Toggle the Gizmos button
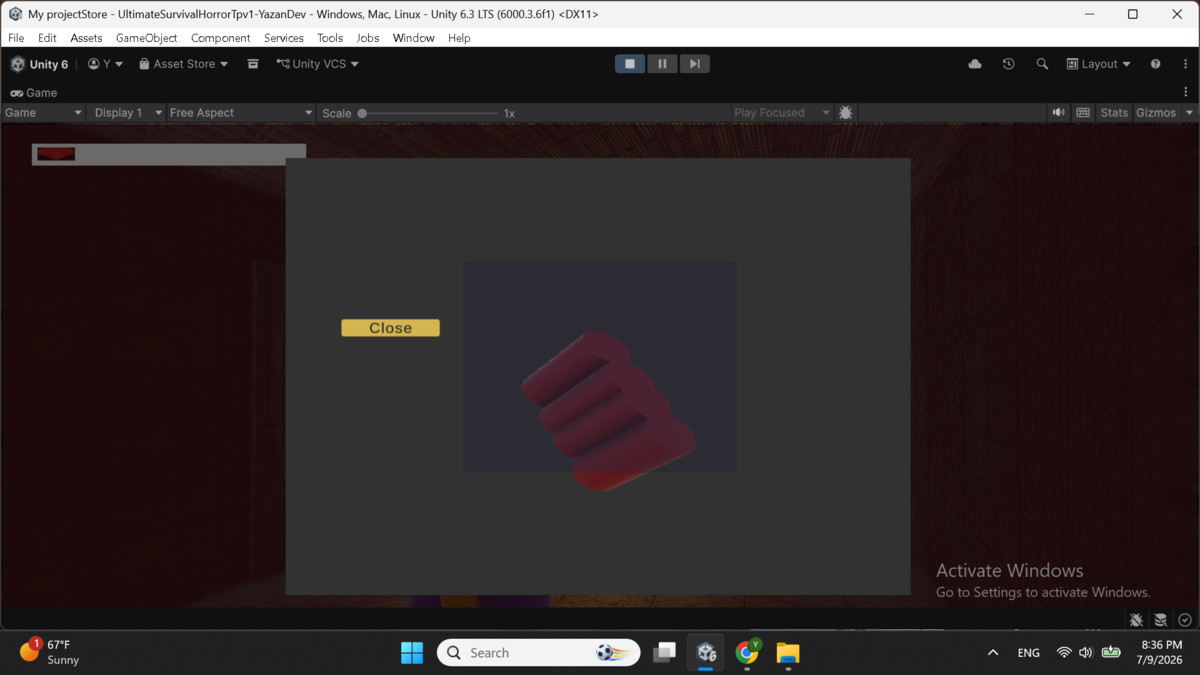This screenshot has height=675, width=1200. click(1156, 113)
